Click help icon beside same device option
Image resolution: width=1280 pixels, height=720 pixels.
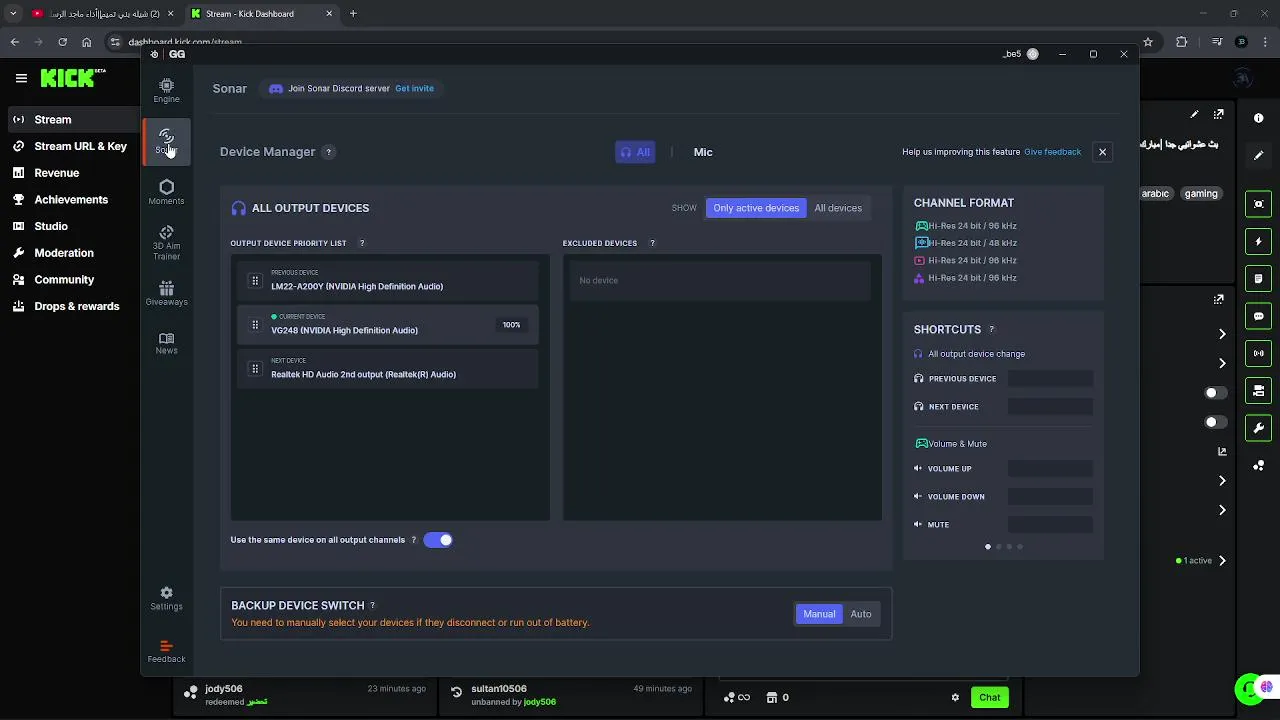click(x=413, y=540)
